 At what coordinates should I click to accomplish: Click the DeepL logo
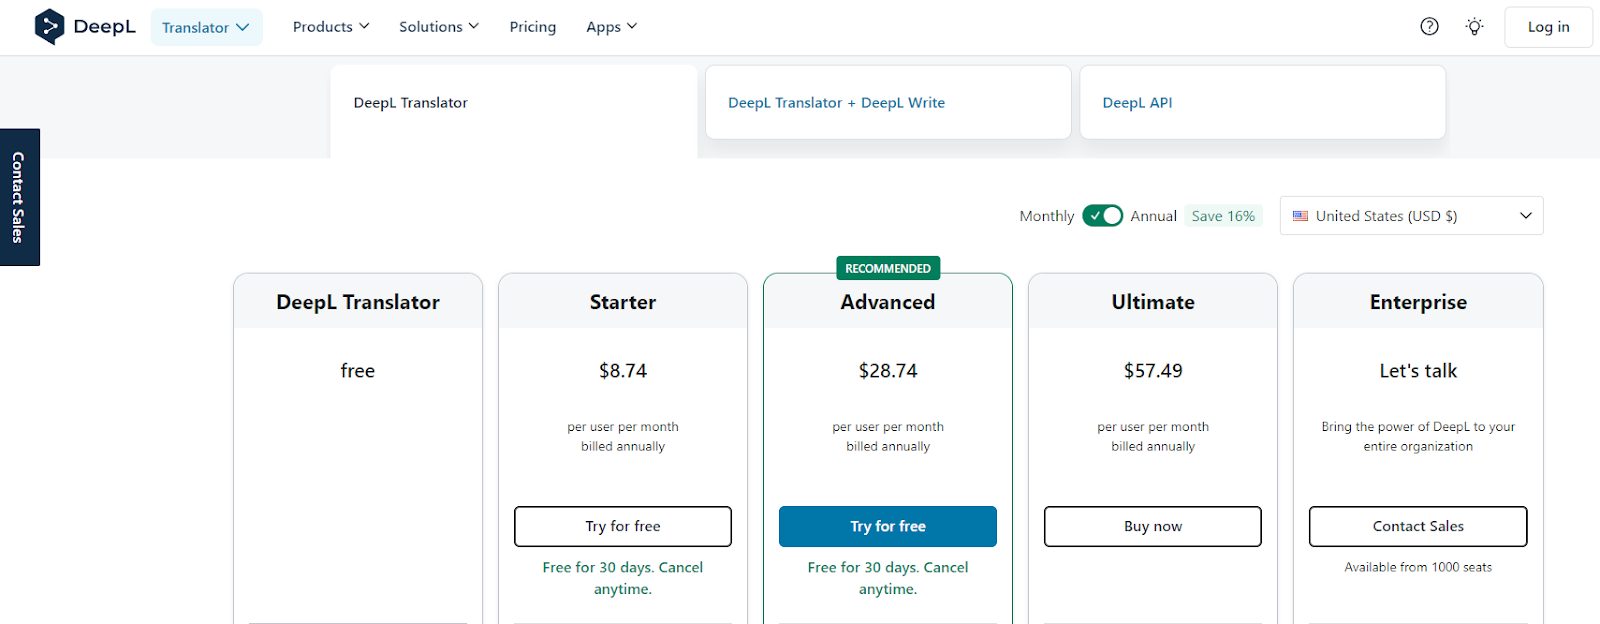[85, 26]
